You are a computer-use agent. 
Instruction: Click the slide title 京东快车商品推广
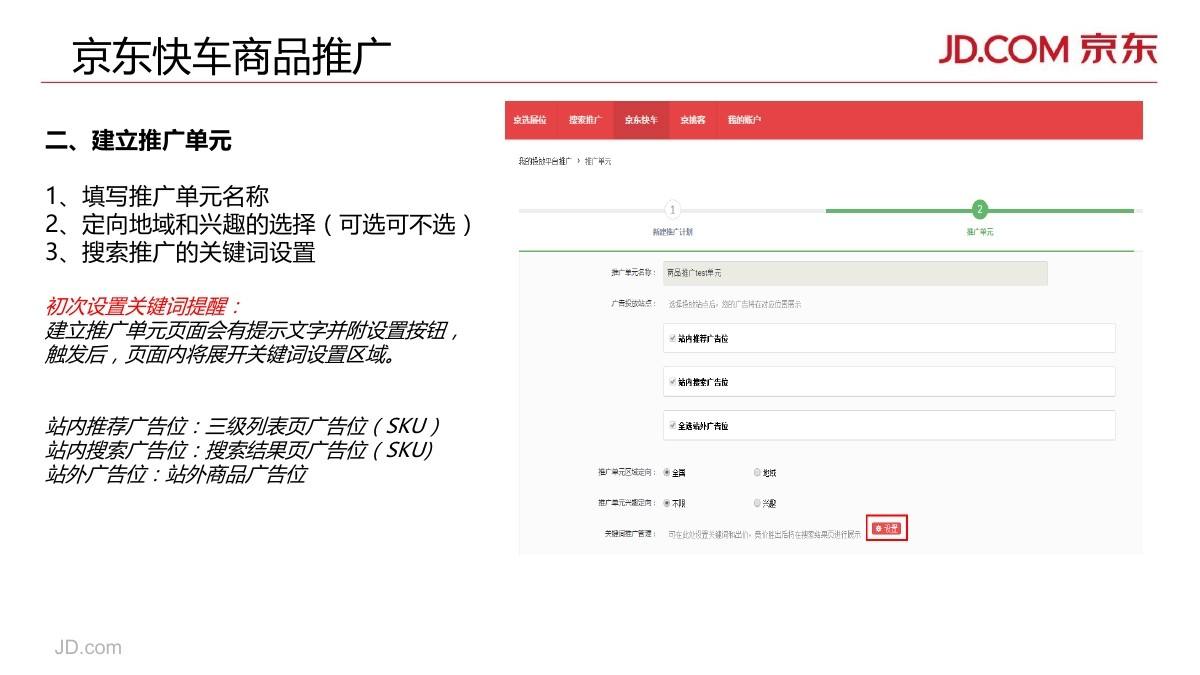click(x=231, y=56)
